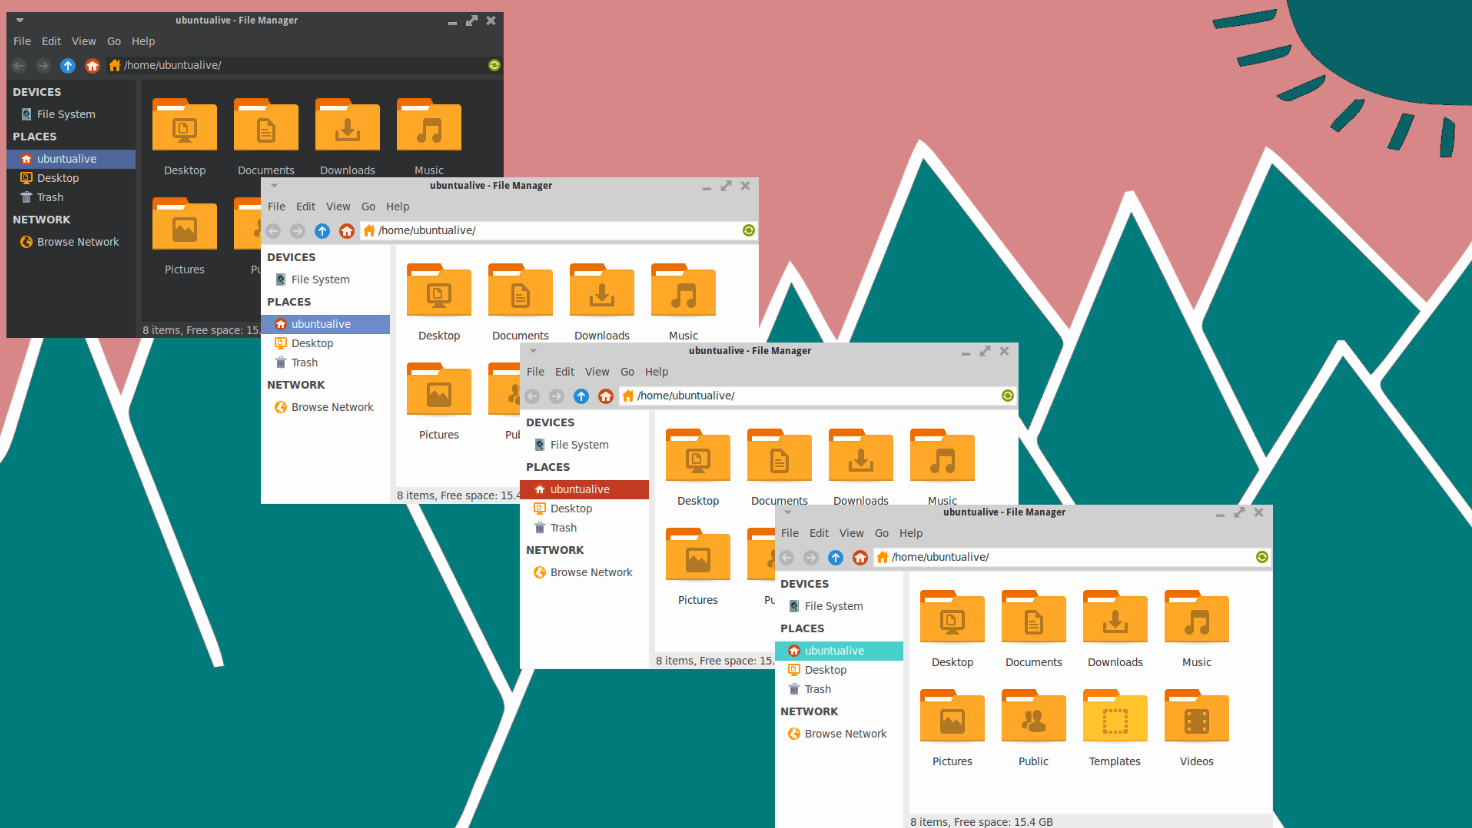Screen dimensions: 1472x828
Task: Open Downloads folder in the blue-selection window
Action: 602,290
